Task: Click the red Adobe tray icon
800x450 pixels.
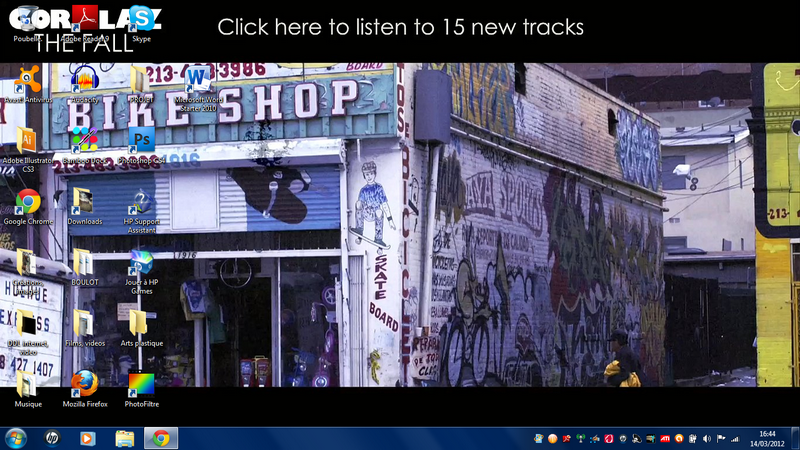Action: click(x=567, y=438)
